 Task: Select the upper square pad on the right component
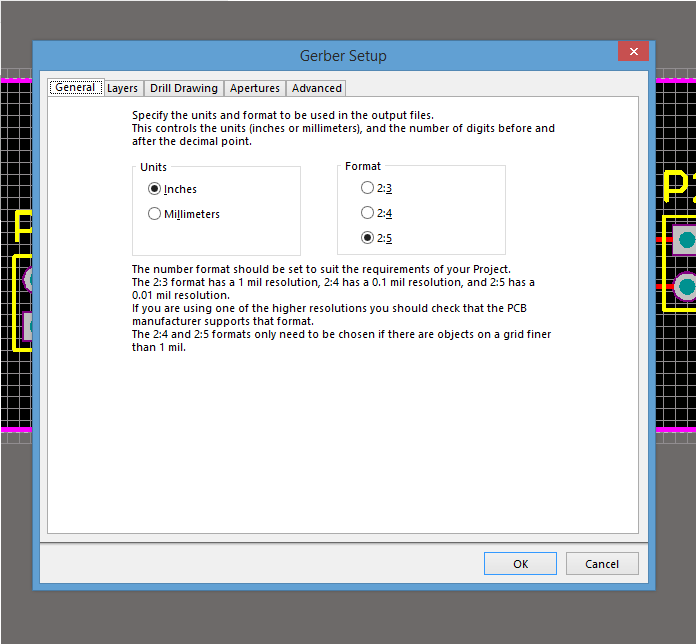[x=685, y=239]
